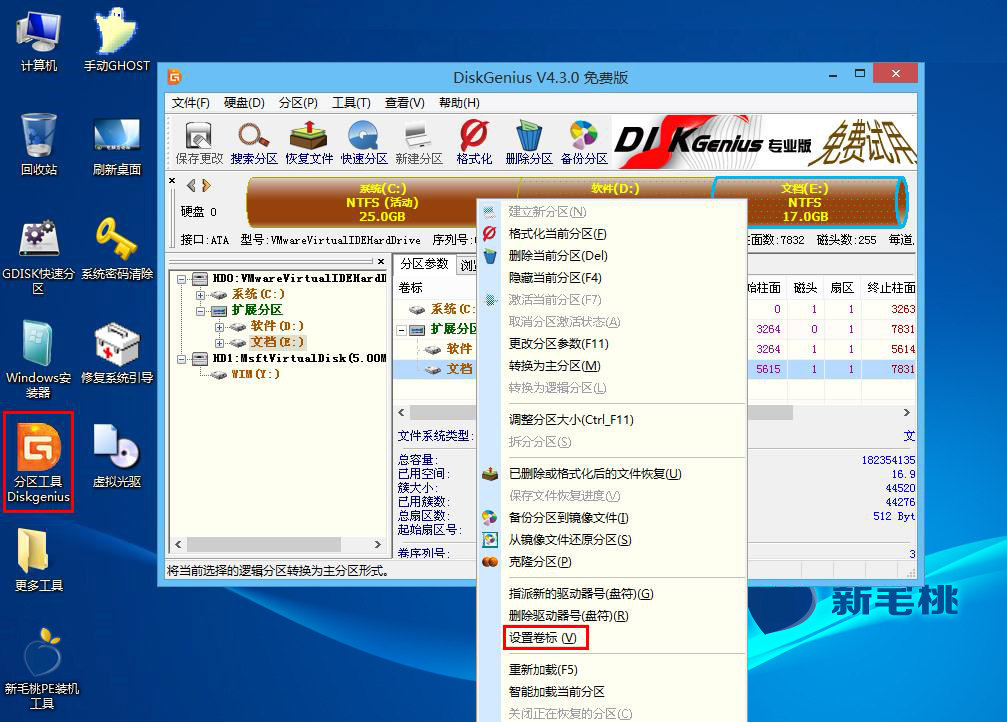Screen dimensions: 1007x722
Task: Close the disk tree panel
Action: (x=381, y=261)
